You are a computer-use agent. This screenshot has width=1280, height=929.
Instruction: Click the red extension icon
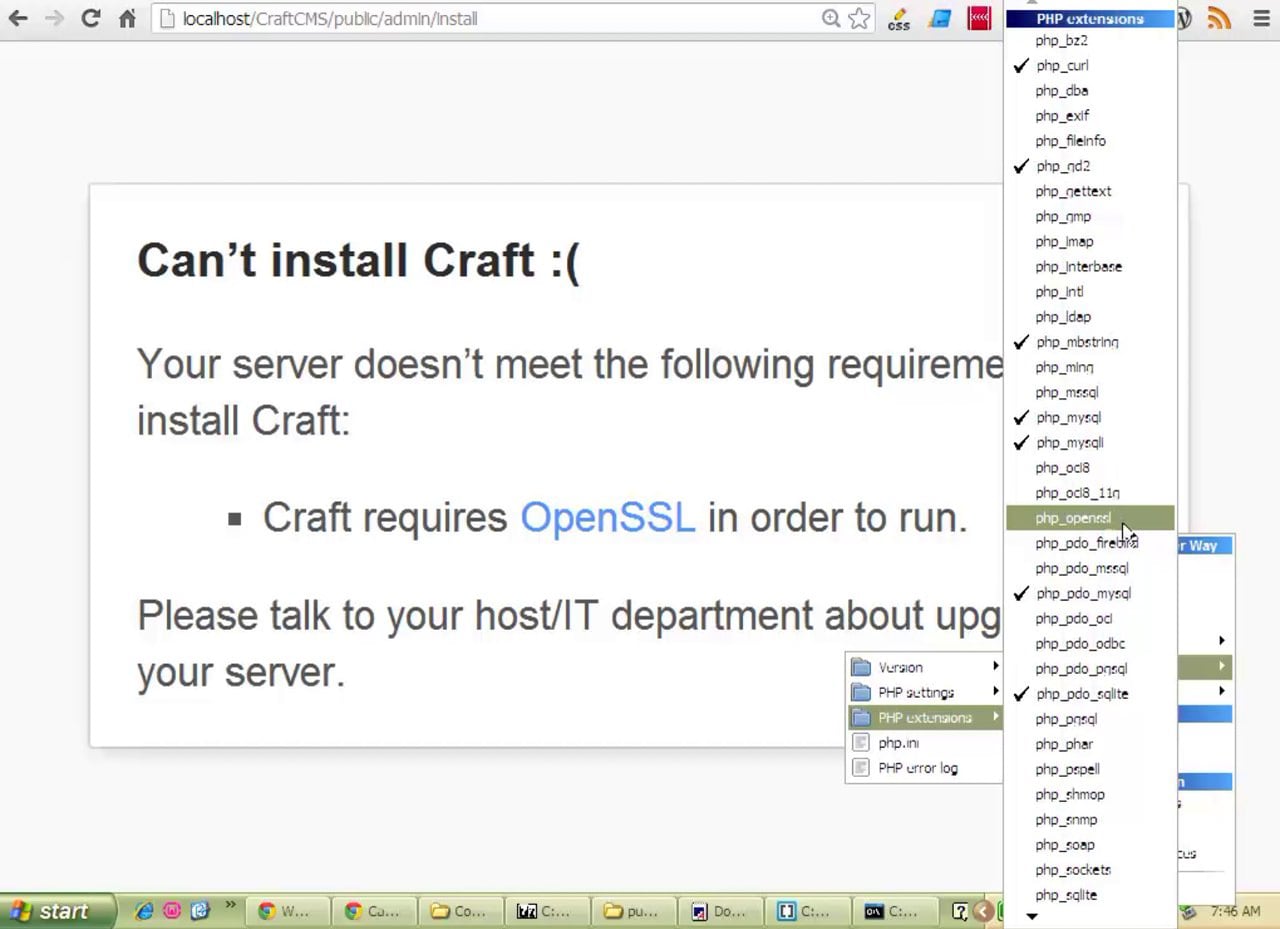click(979, 18)
